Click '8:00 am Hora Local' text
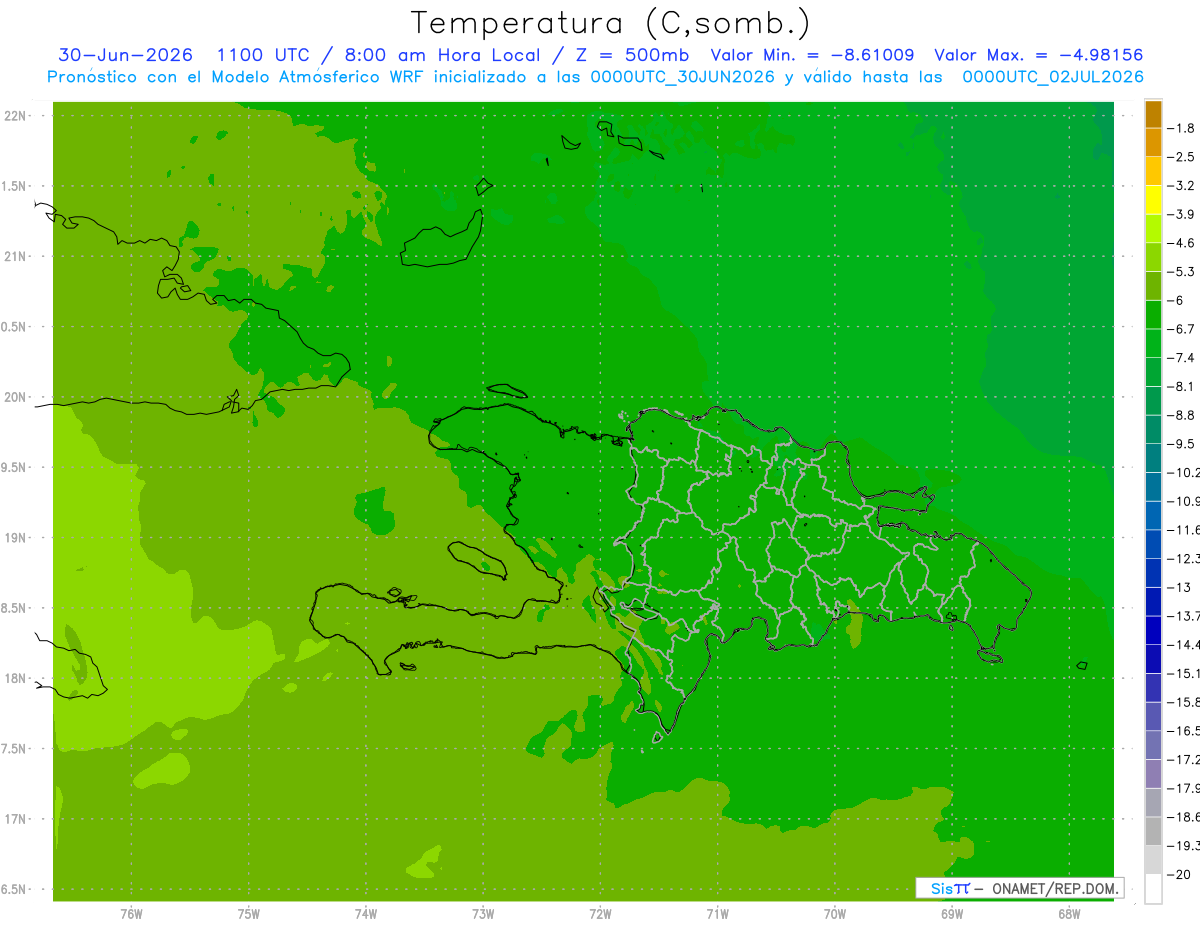Image resolution: width=1200 pixels, height=927 pixels. [442, 55]
